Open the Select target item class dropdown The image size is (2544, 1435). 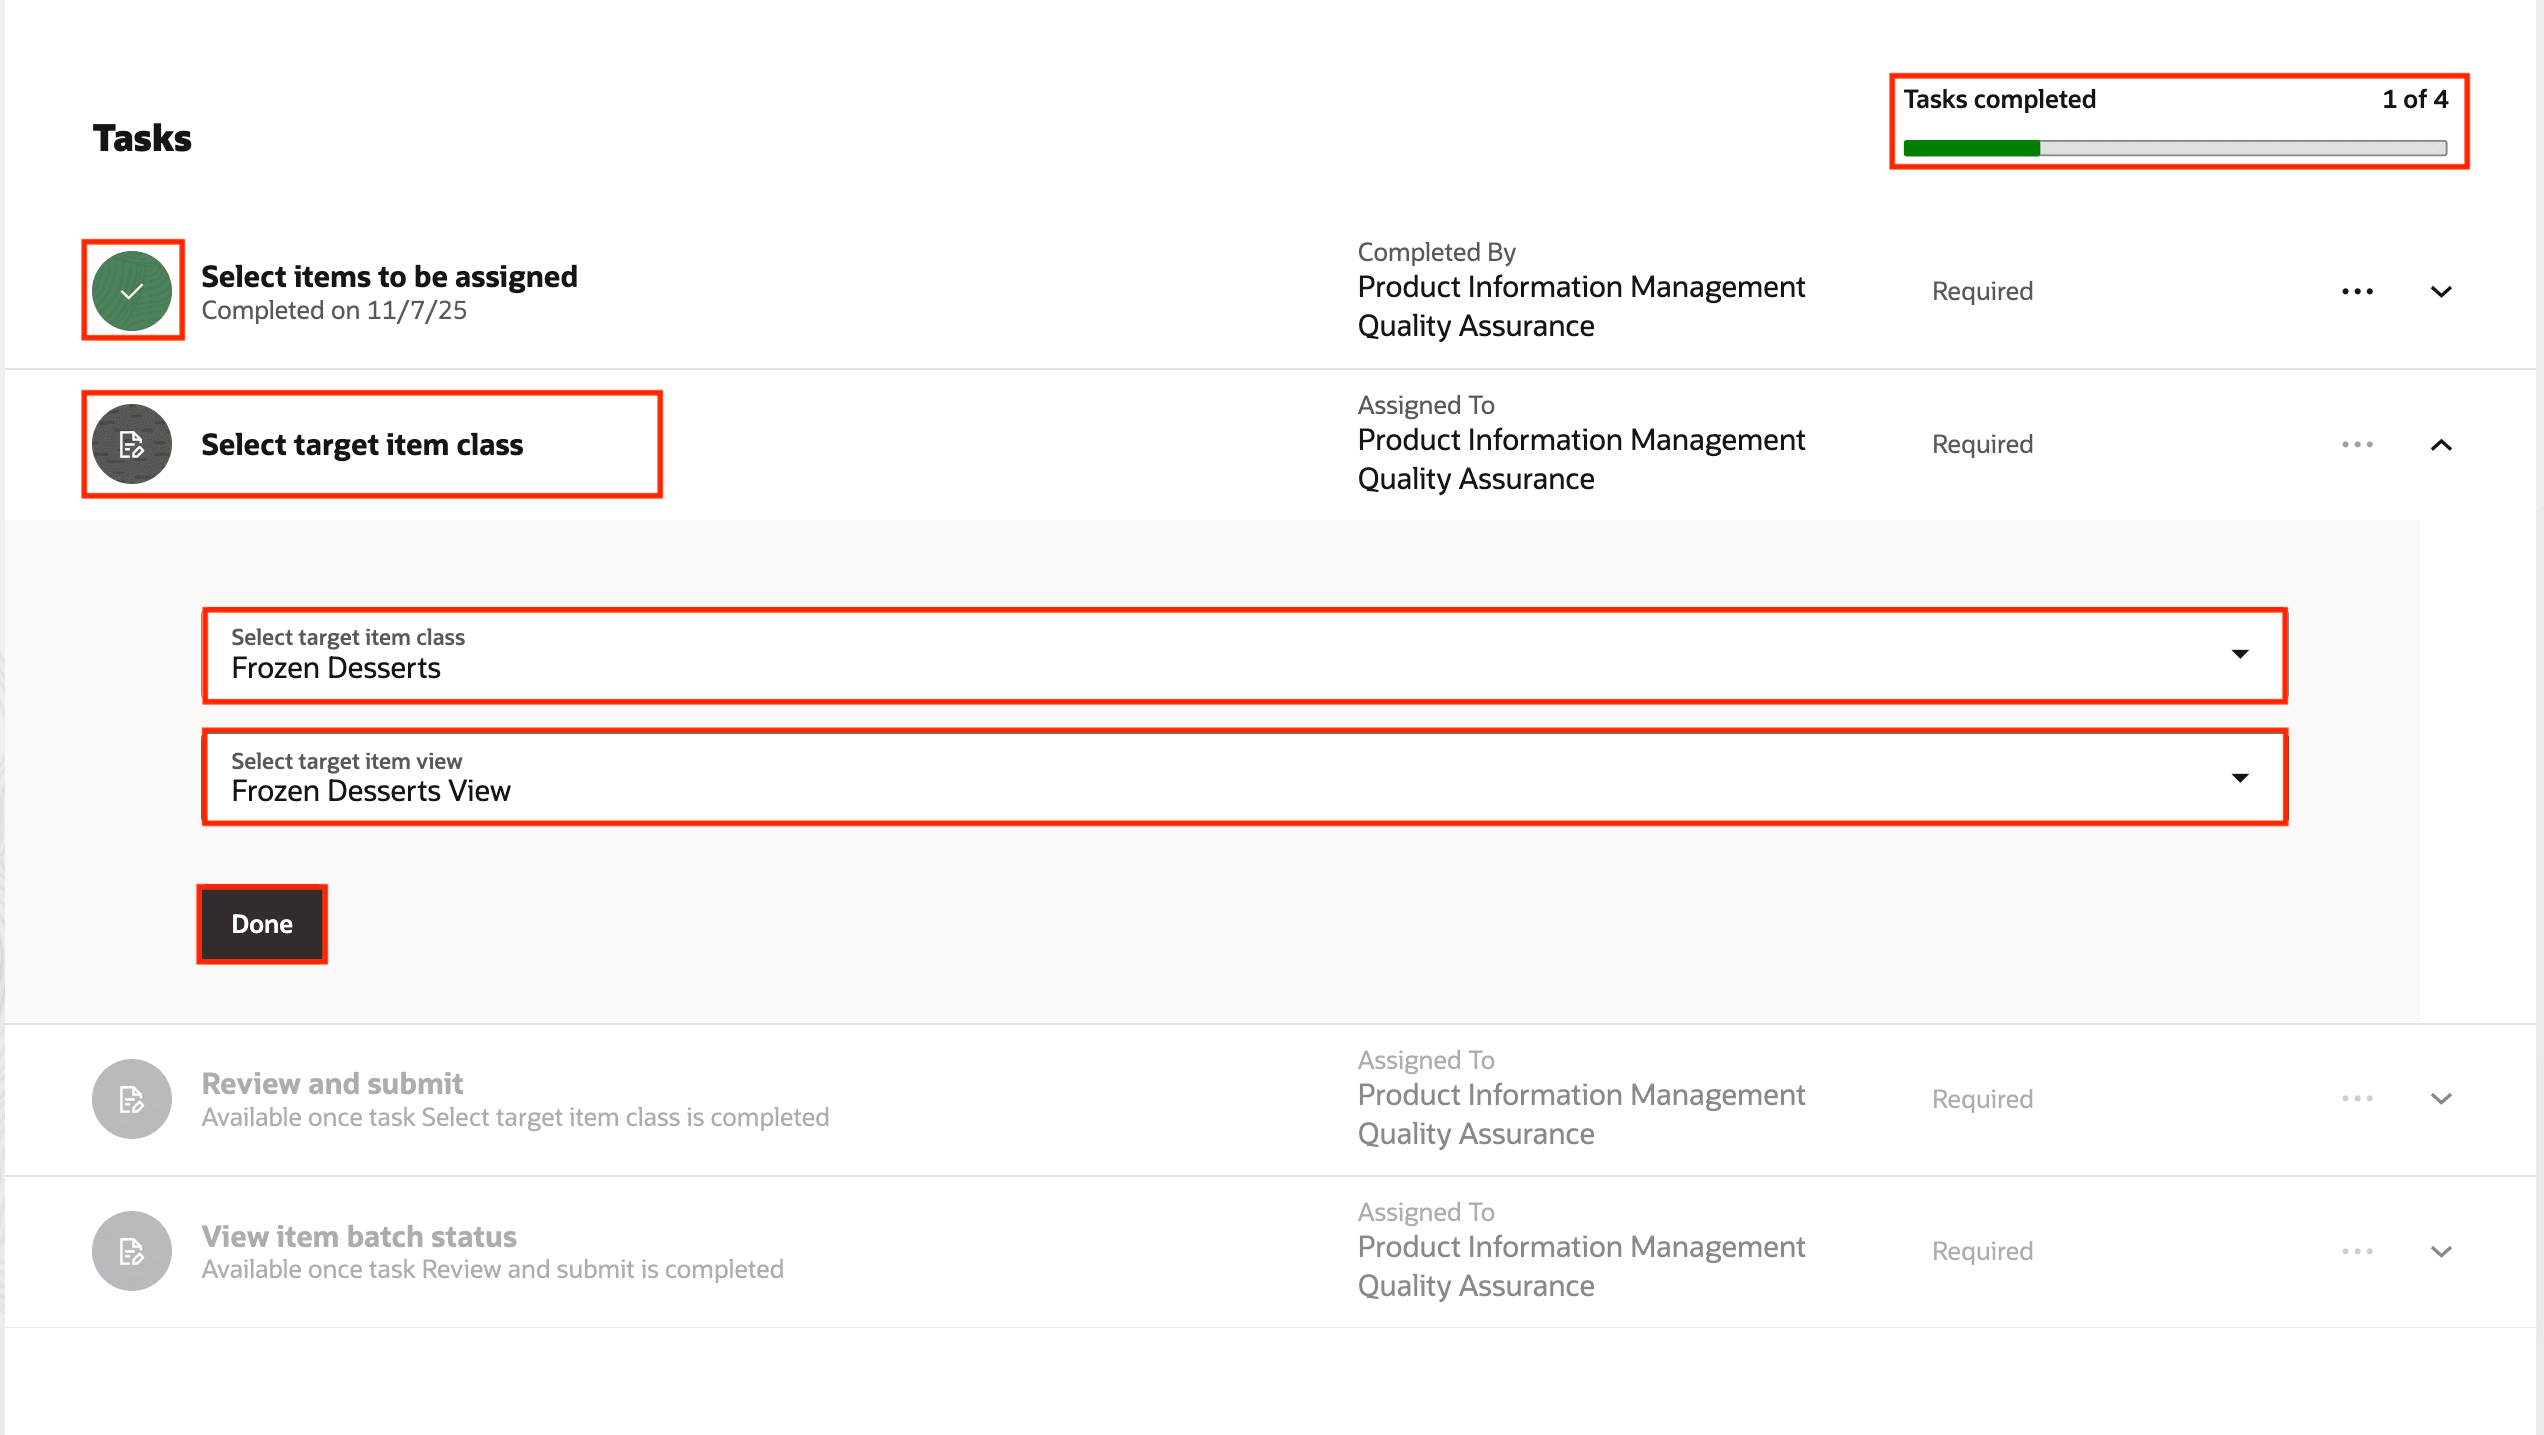(x=2239, y=654)
